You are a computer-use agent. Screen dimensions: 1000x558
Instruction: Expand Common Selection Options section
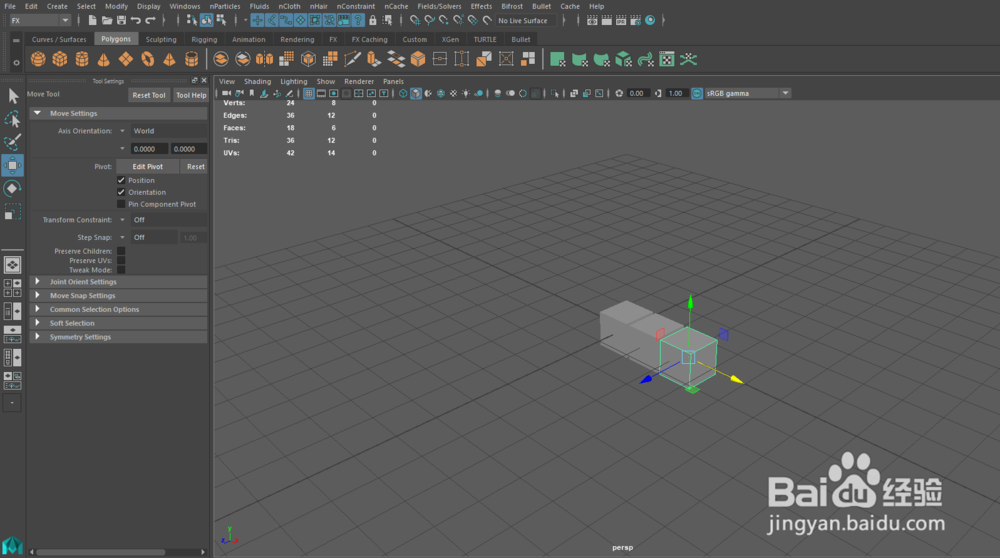click(119, 309)
